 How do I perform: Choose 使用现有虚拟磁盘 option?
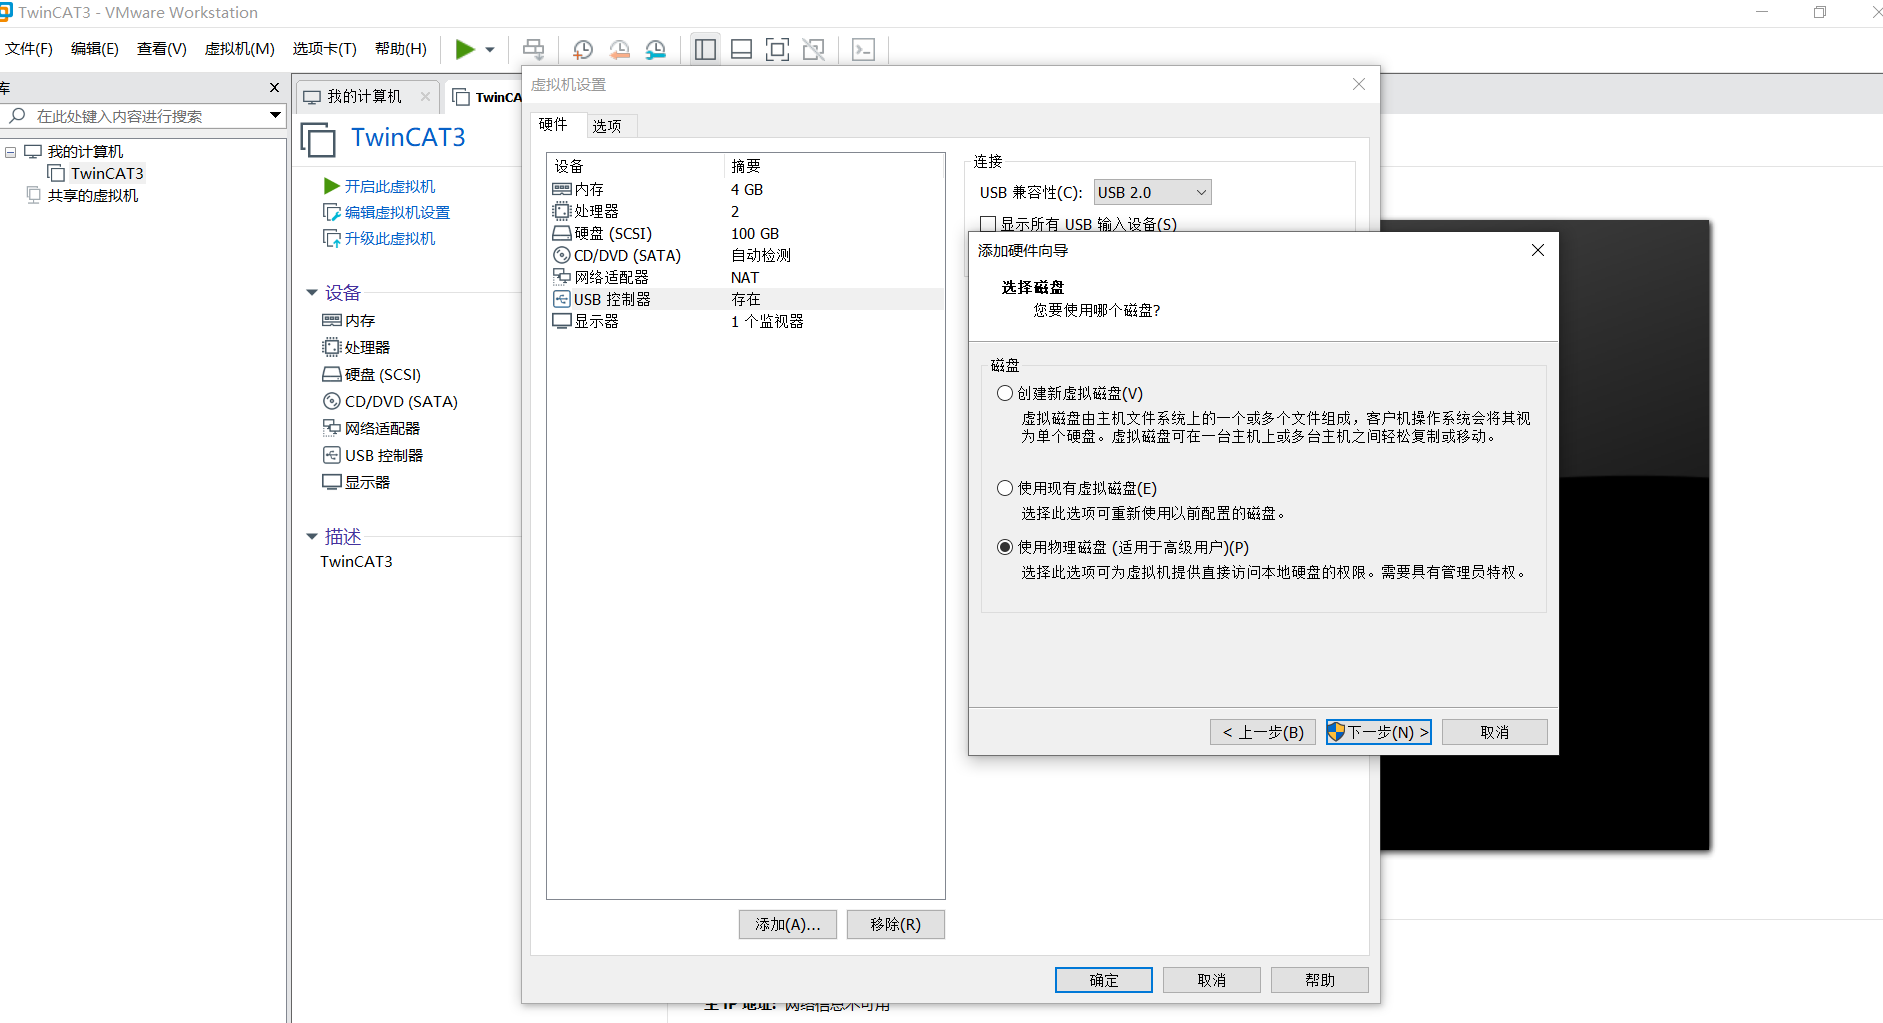click(x=1005, y=487)
